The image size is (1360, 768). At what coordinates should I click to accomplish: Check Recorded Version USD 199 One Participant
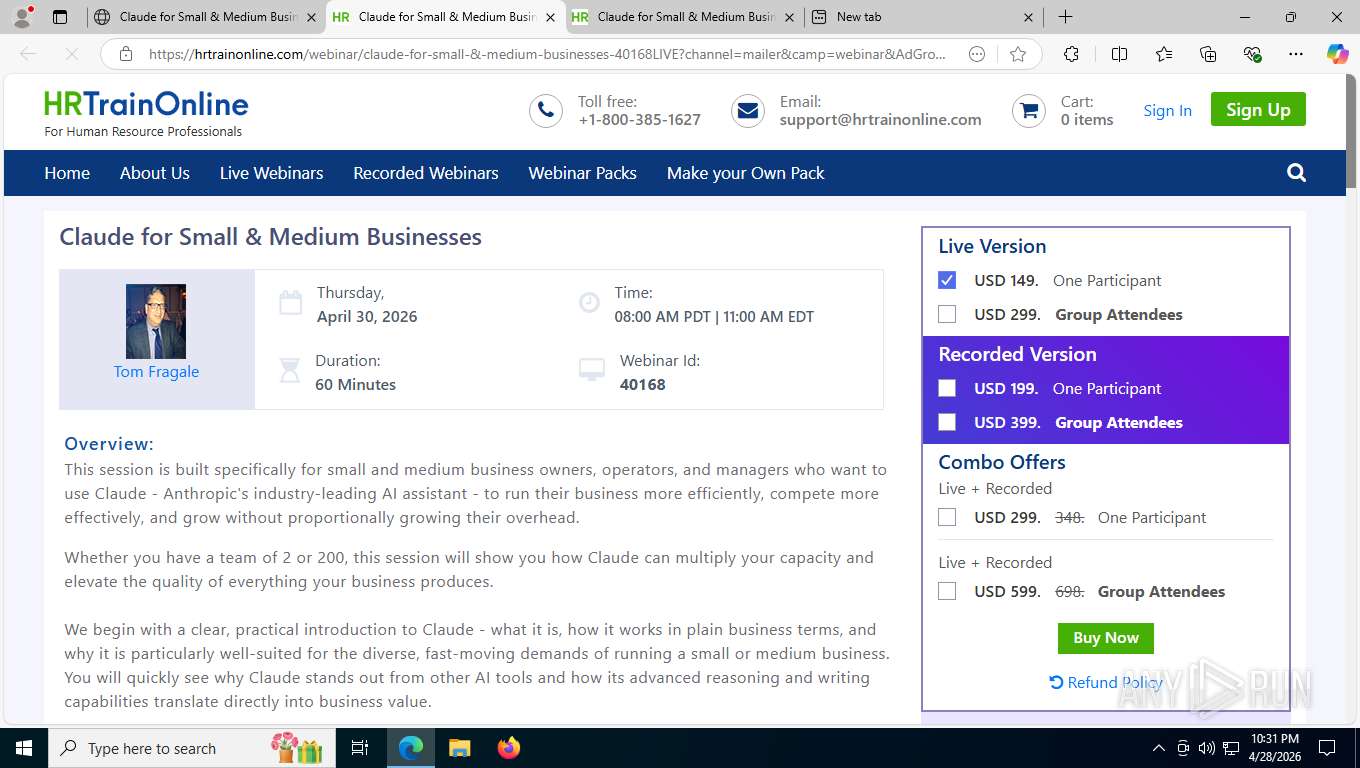947,388
